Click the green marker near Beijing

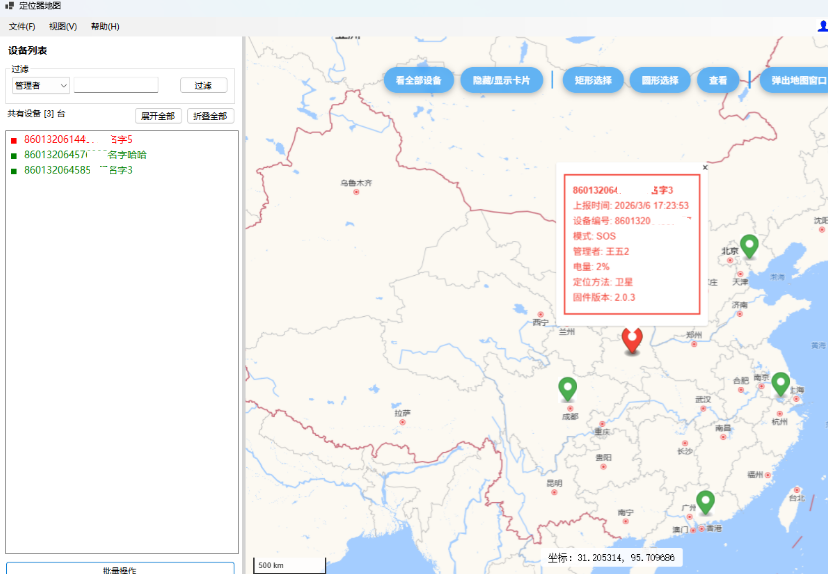pyautogui.click(x=748, y=245)
